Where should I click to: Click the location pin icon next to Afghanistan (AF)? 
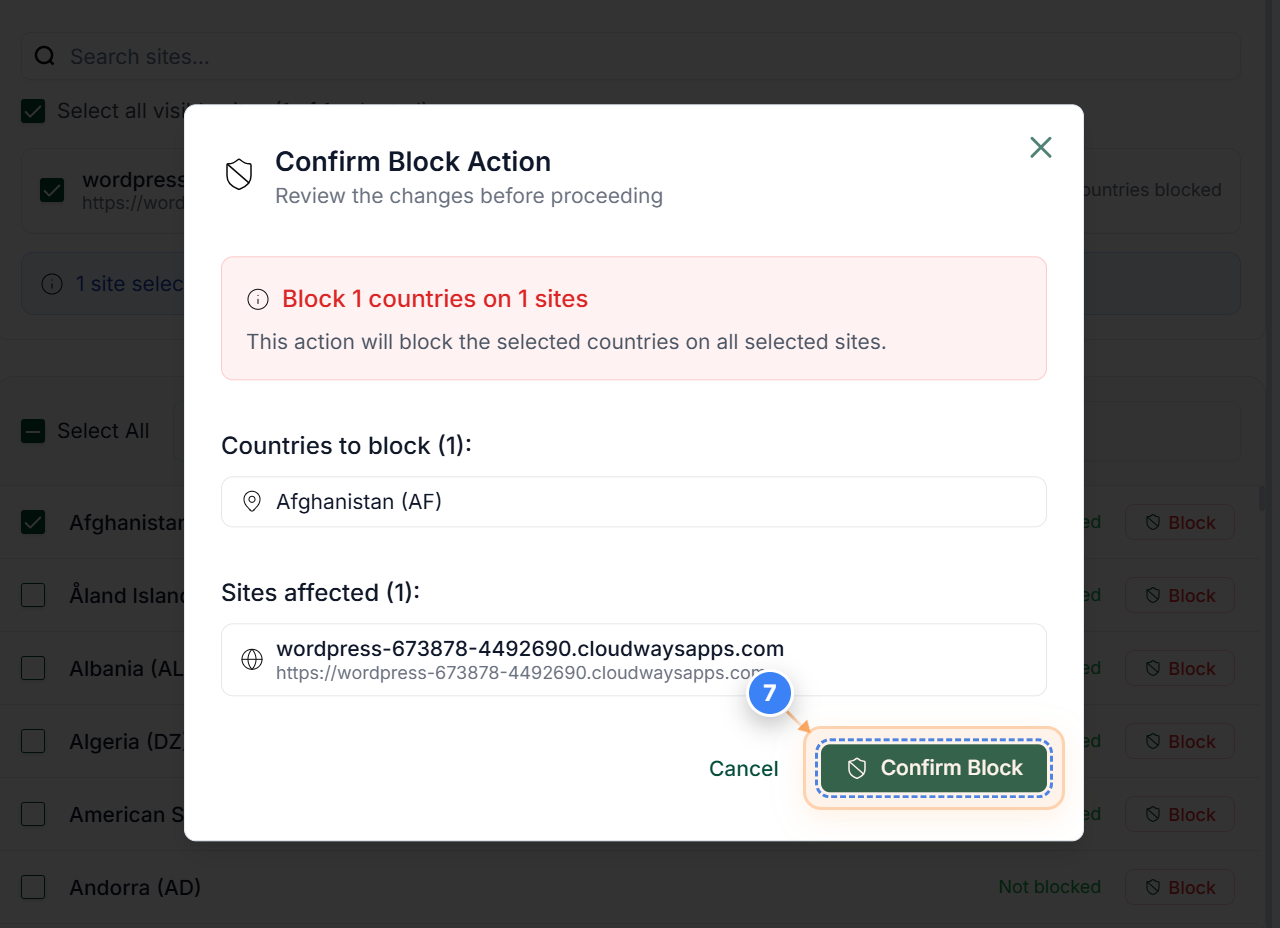pos(252,501)
